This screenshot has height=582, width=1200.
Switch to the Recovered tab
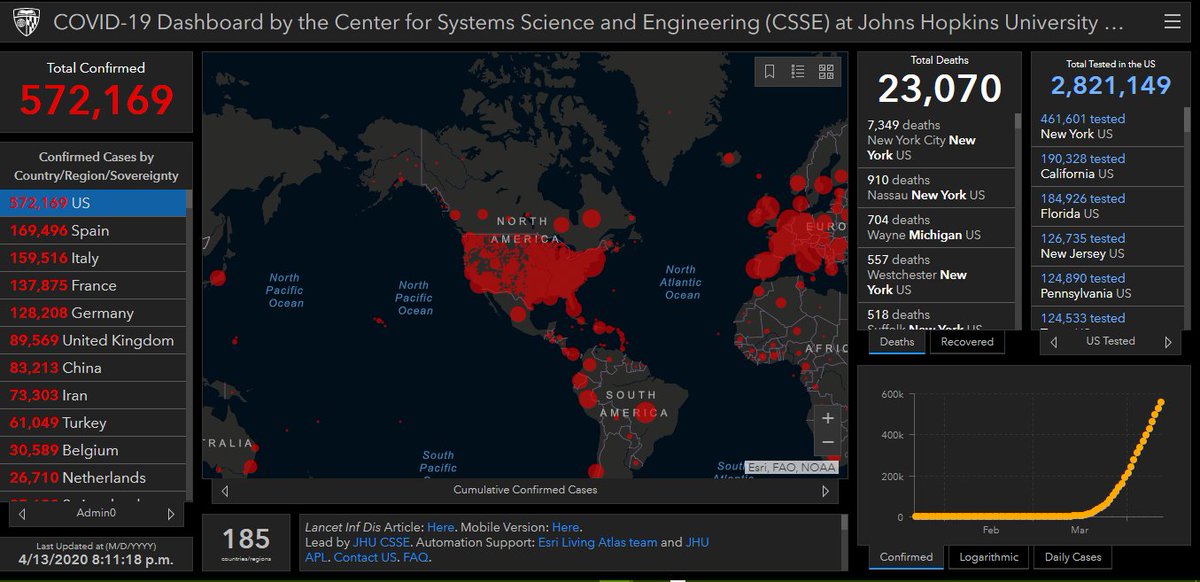pos(967,342)
